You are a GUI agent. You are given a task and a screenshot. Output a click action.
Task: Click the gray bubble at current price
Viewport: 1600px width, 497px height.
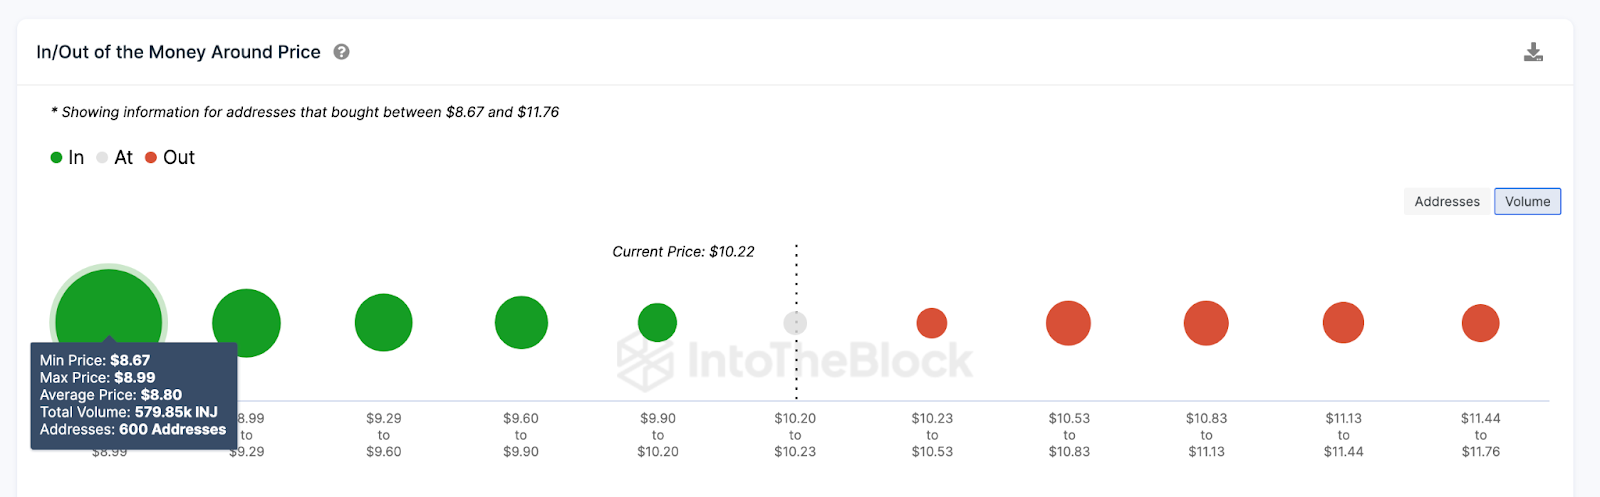point(795,323)
